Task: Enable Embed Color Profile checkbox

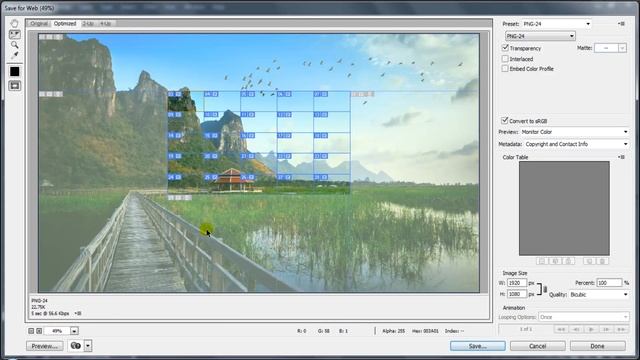Action: (505, 69)
